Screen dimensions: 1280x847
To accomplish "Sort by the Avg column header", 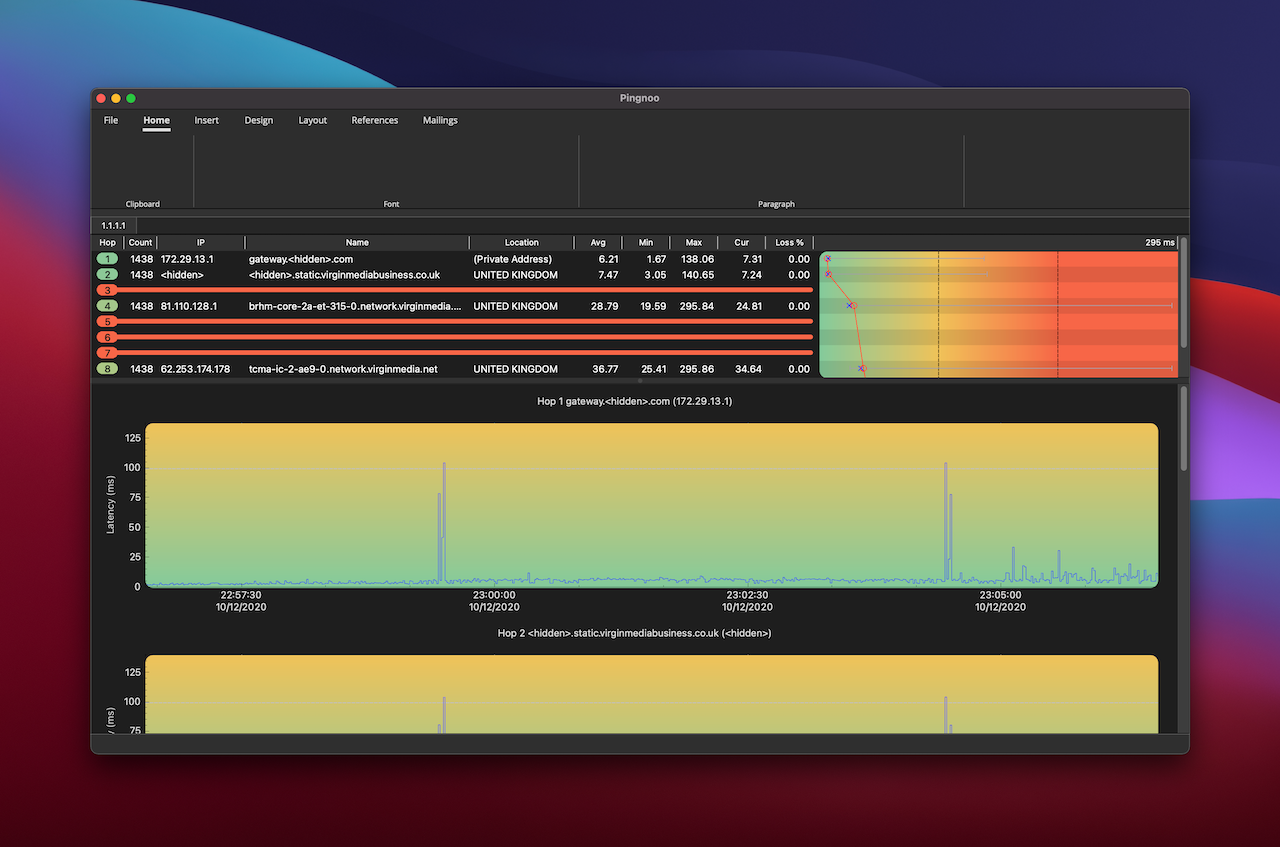I will click(598, 243).
